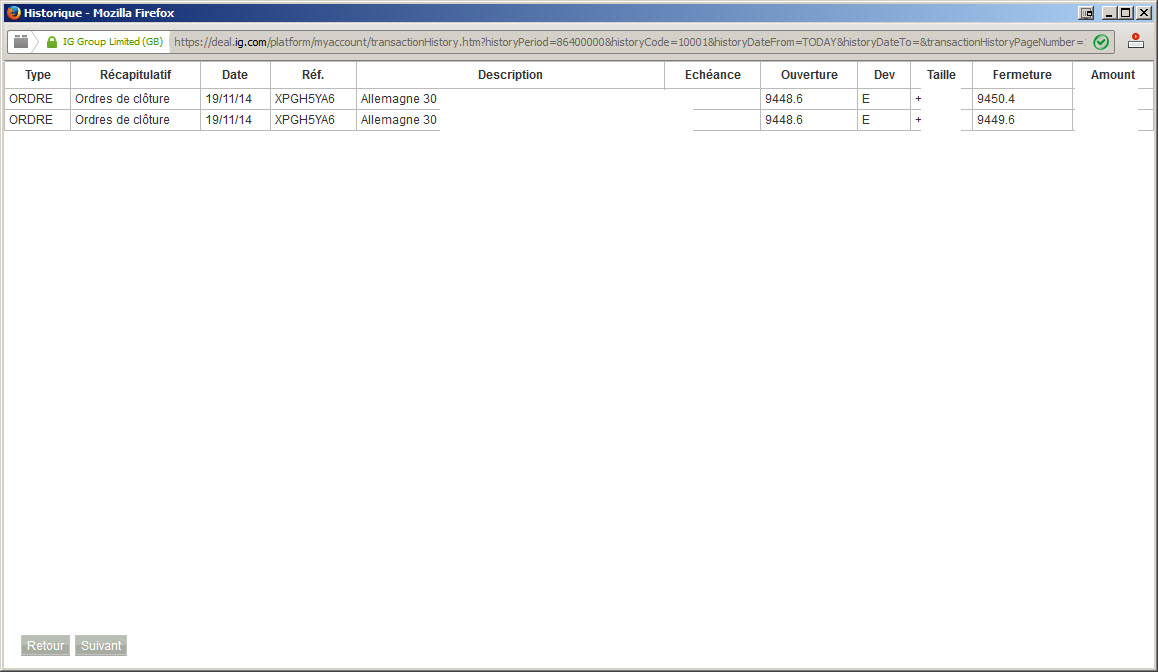
Task: Click the green padlock security icon
Action: point(52,42)
